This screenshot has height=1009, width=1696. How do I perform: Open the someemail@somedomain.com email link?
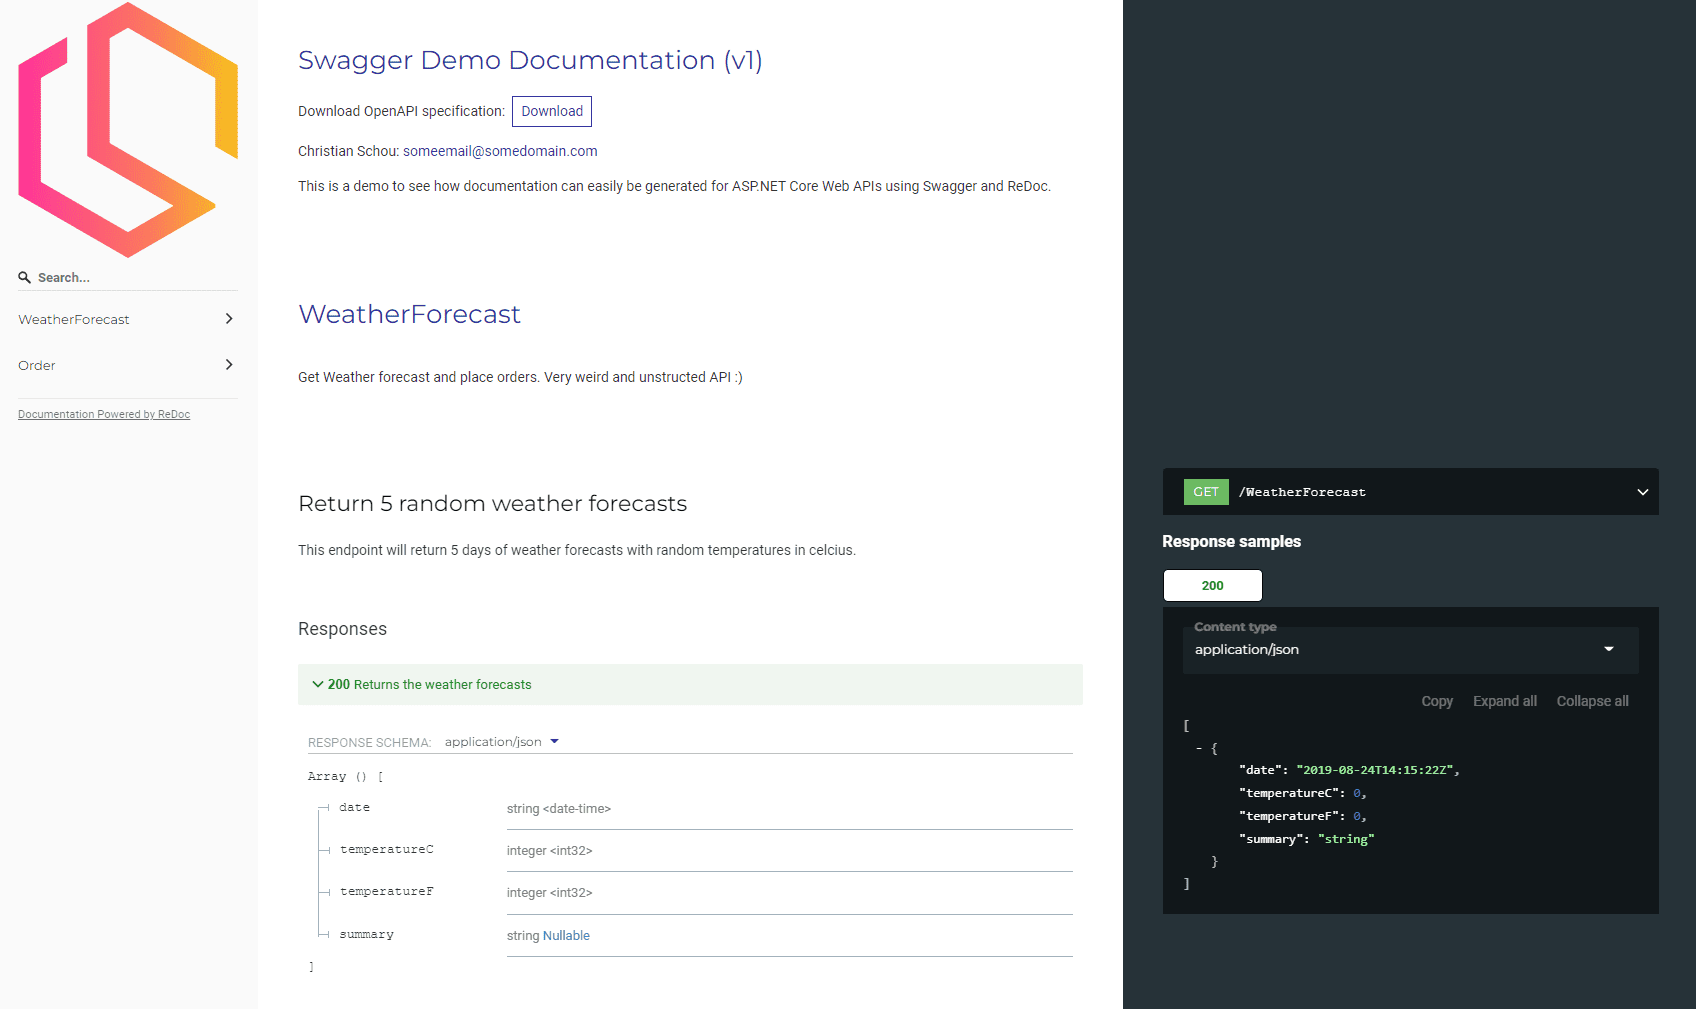pos(500,151)
